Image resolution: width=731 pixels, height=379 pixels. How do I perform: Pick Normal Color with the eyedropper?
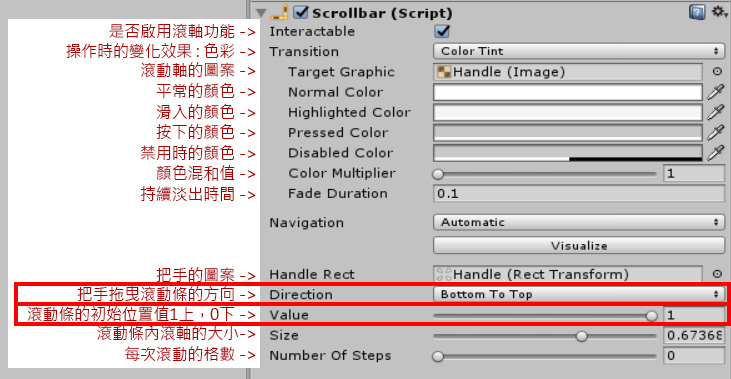(716, 92)
